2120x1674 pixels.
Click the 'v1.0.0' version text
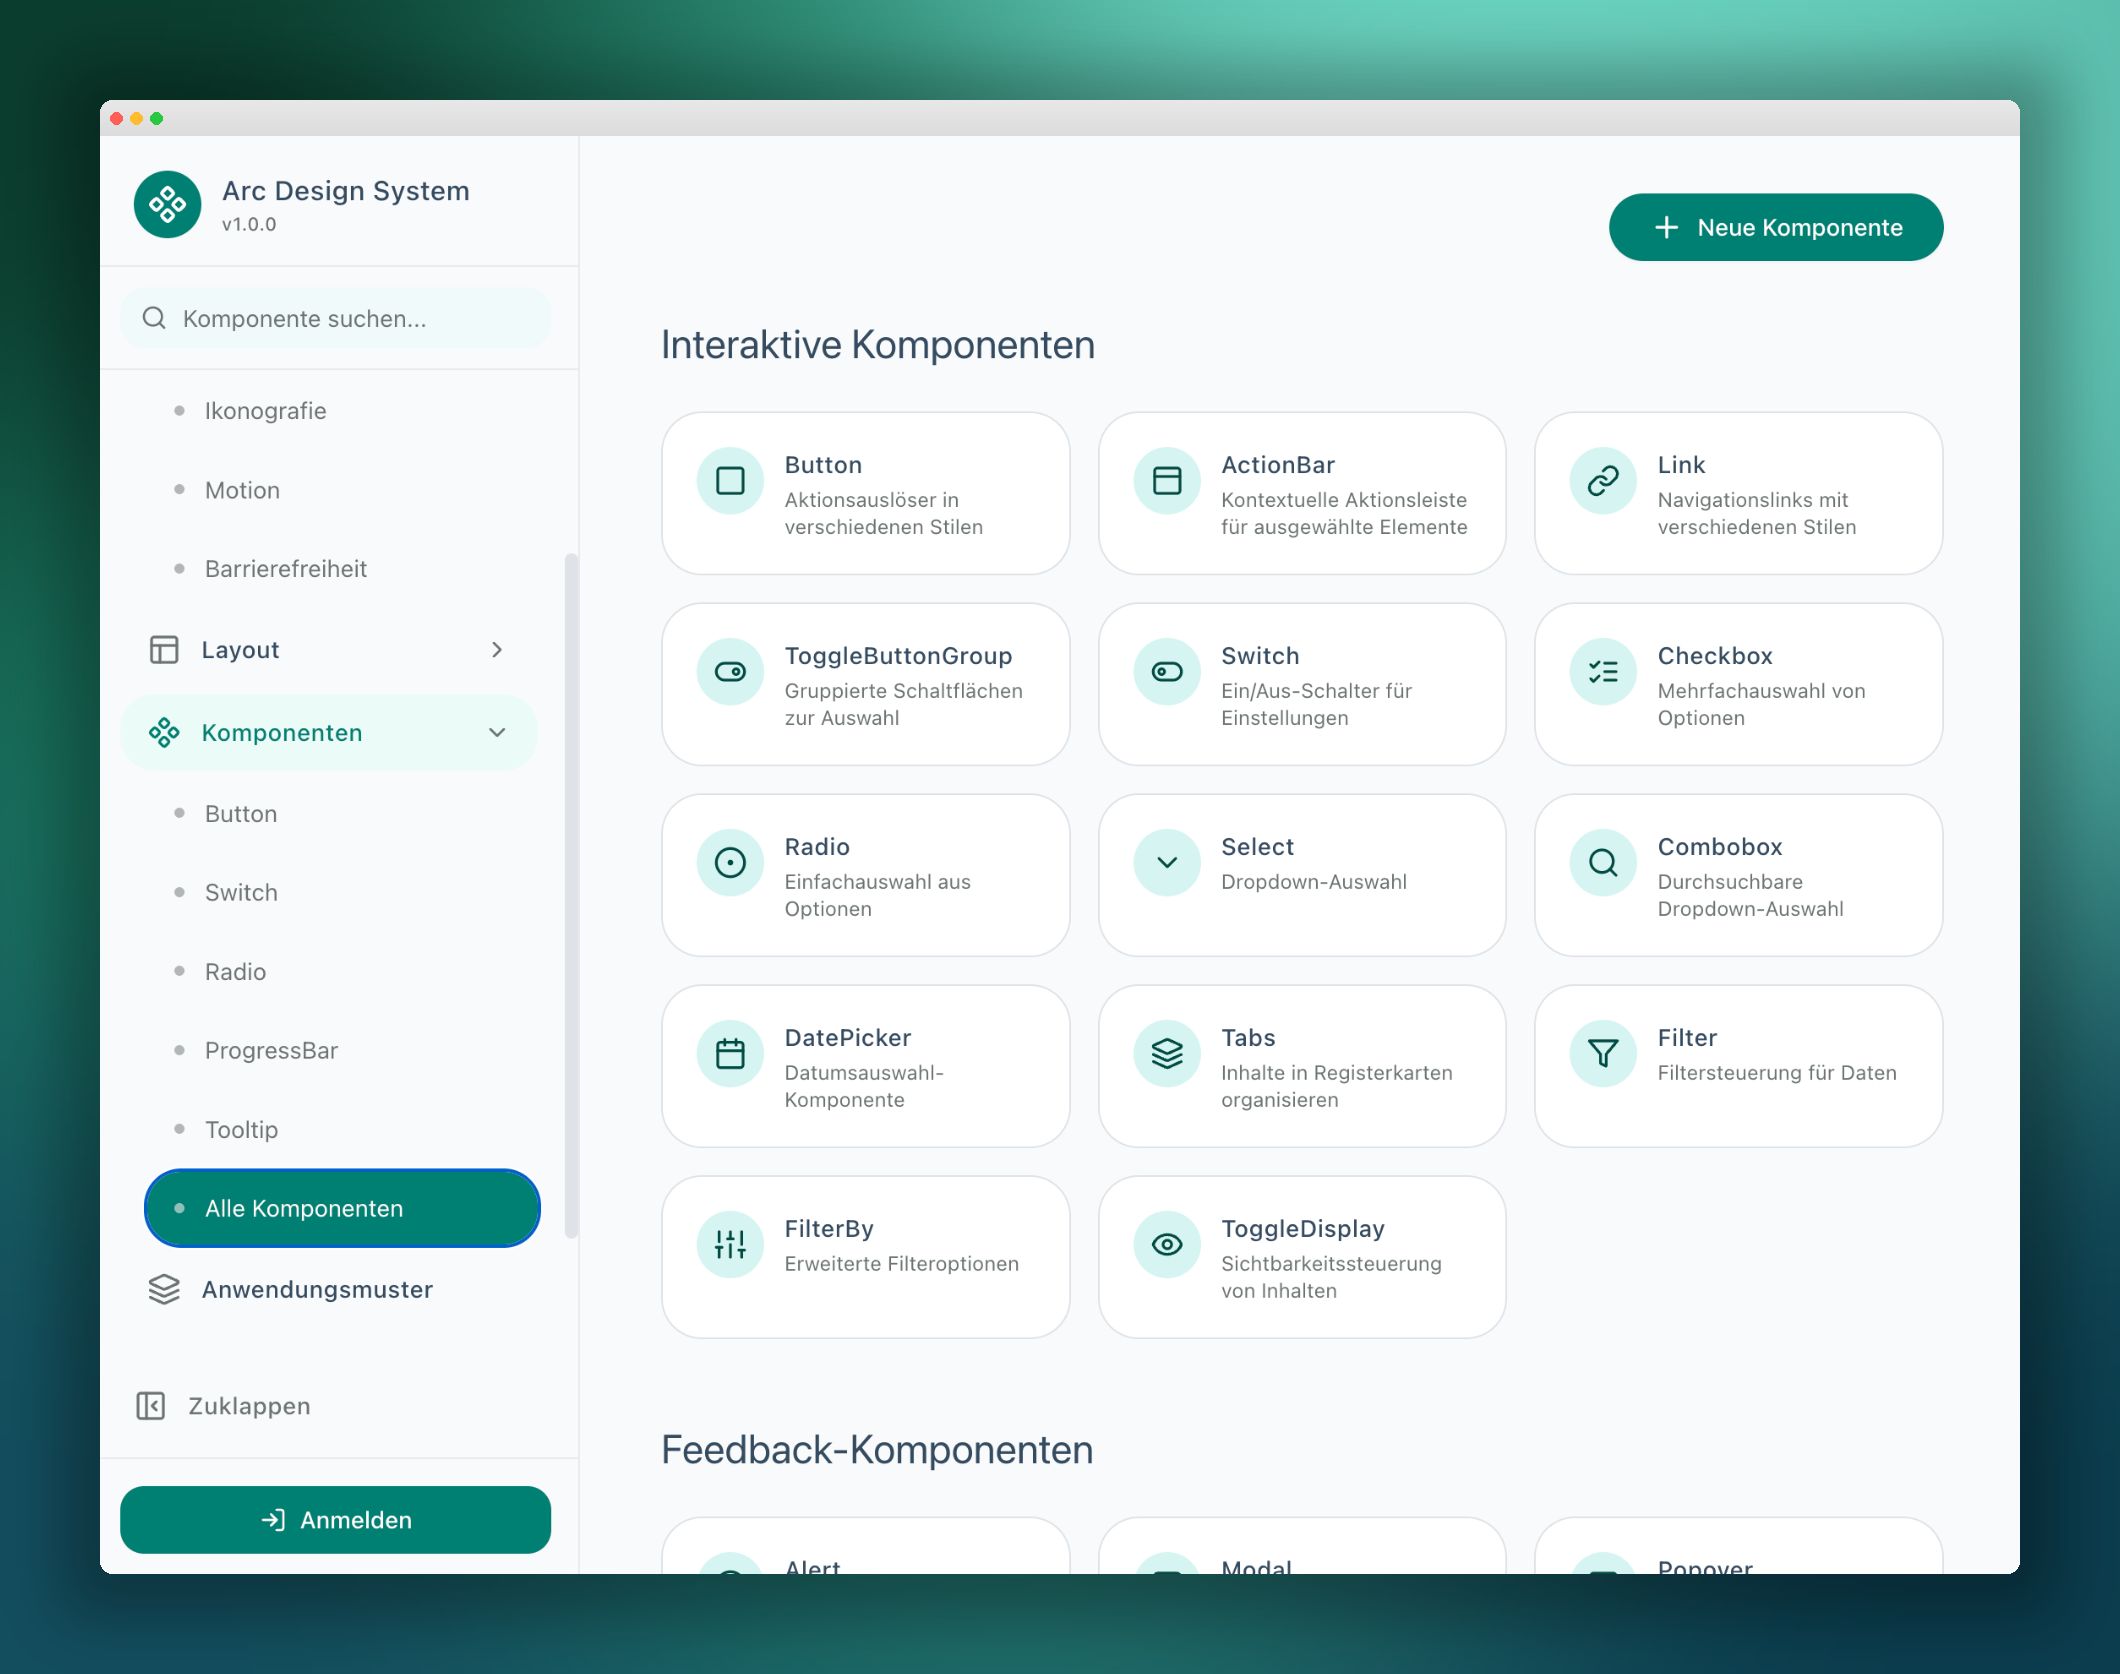249,224
